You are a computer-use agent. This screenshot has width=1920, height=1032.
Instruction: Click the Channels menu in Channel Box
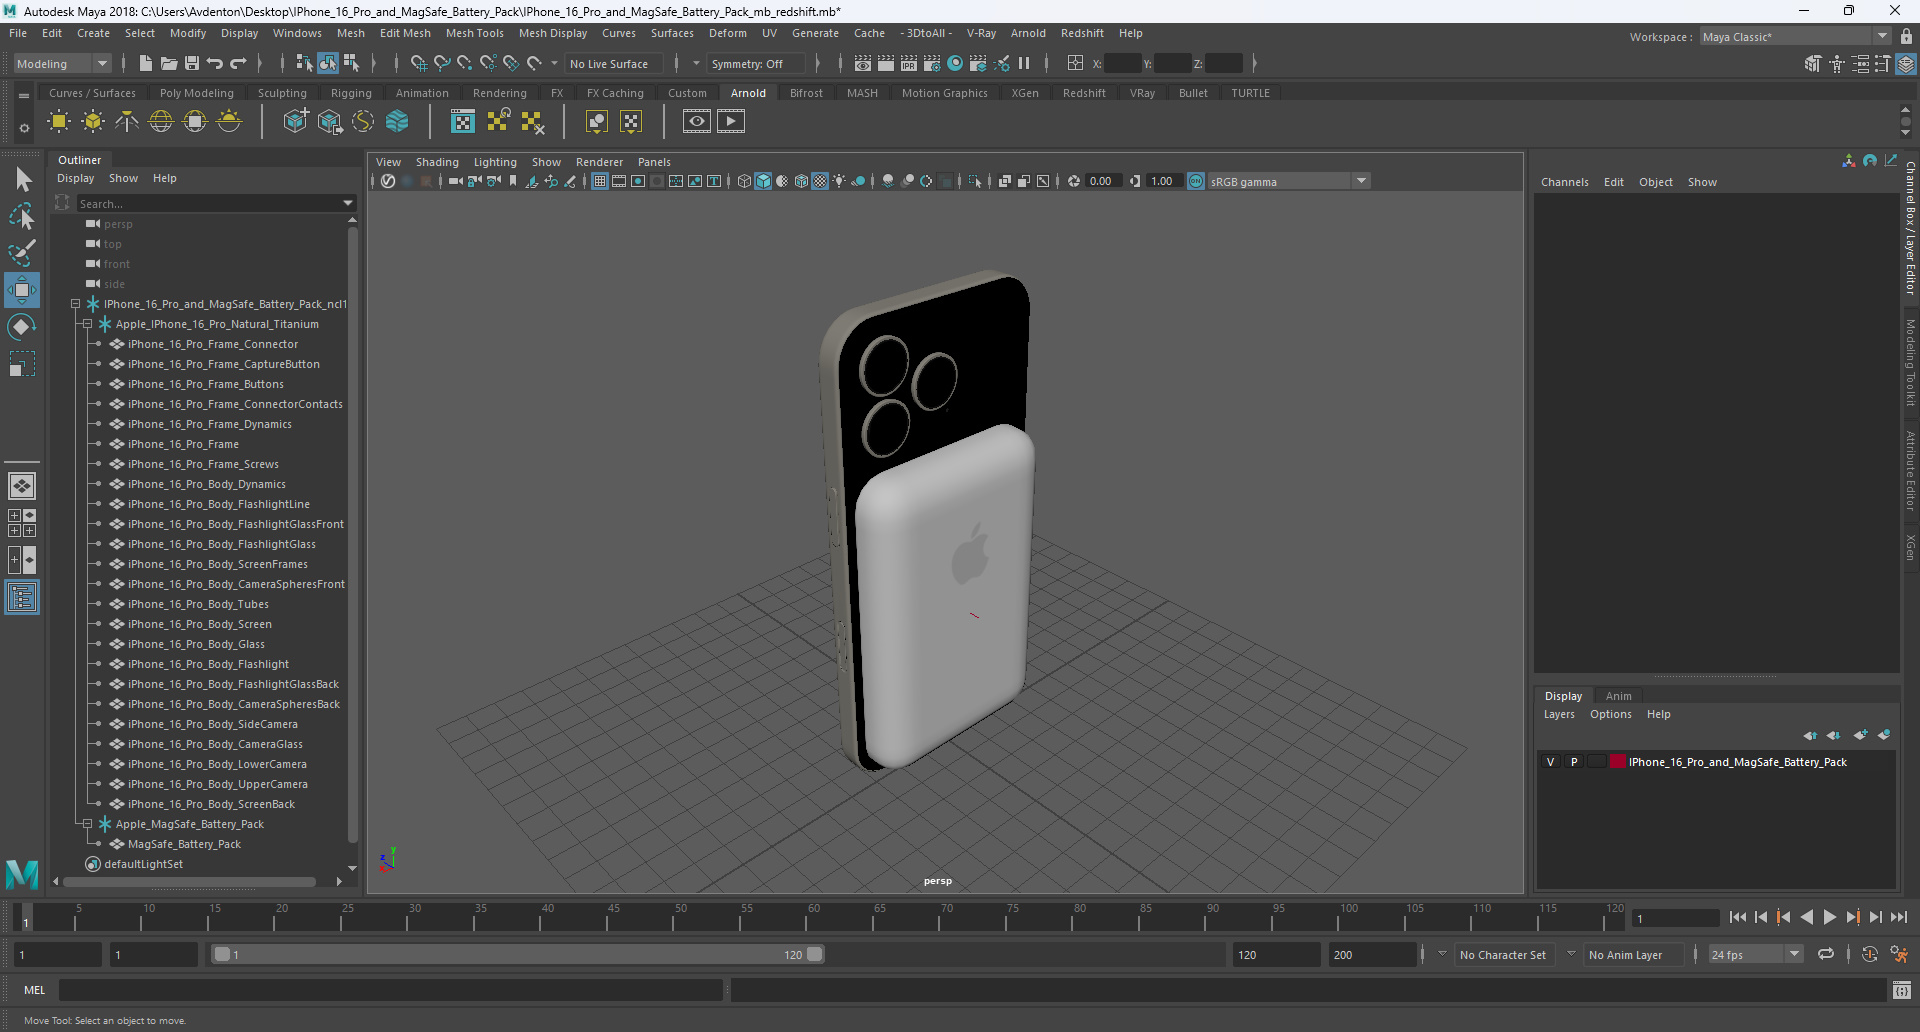[1564, 182]
